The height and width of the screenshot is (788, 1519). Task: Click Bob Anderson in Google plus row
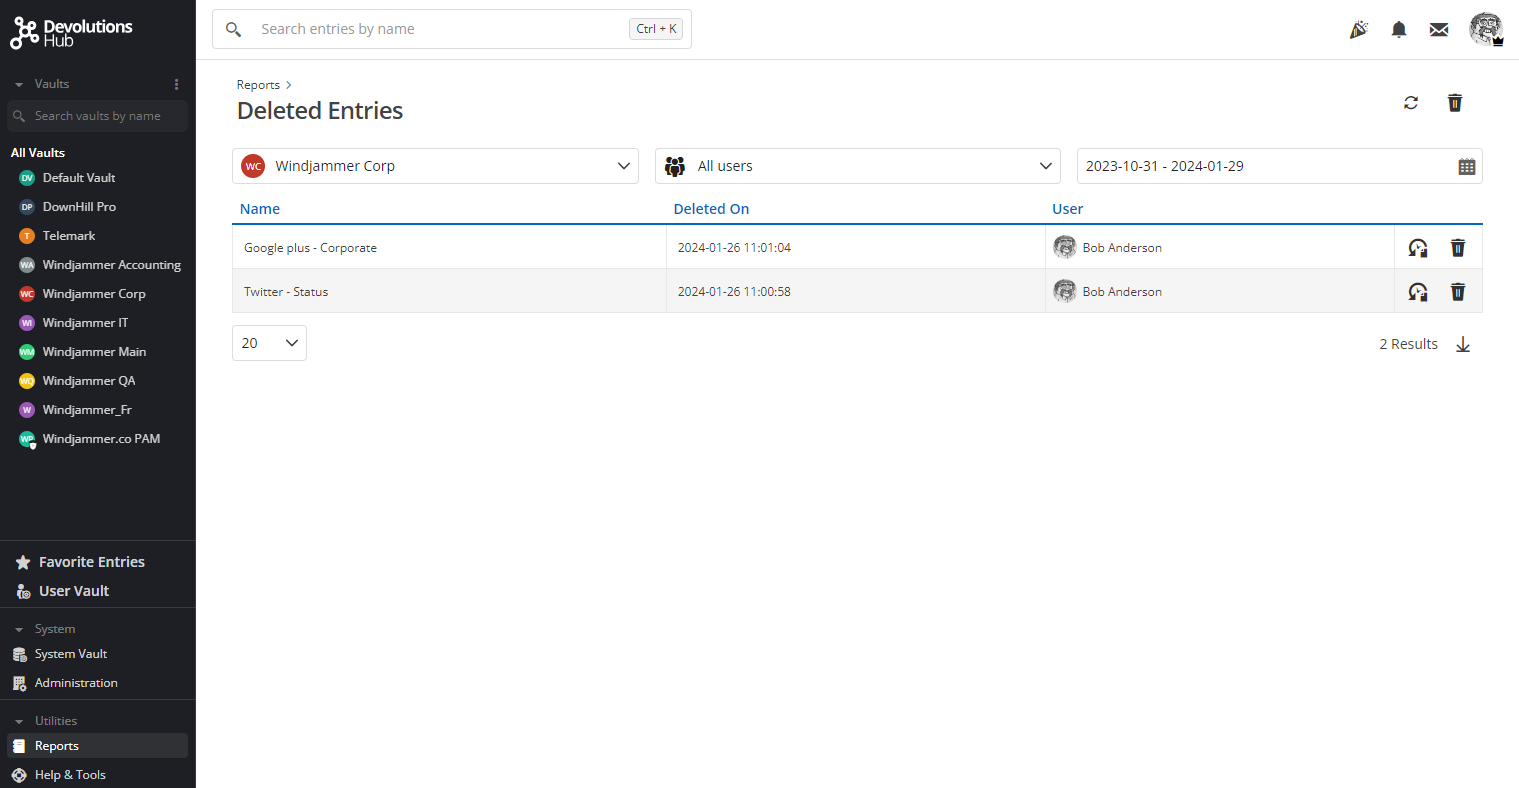1122,248
